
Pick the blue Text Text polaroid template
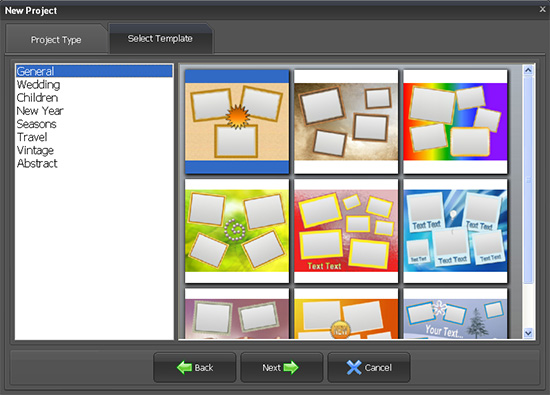(x=455, y=231)
